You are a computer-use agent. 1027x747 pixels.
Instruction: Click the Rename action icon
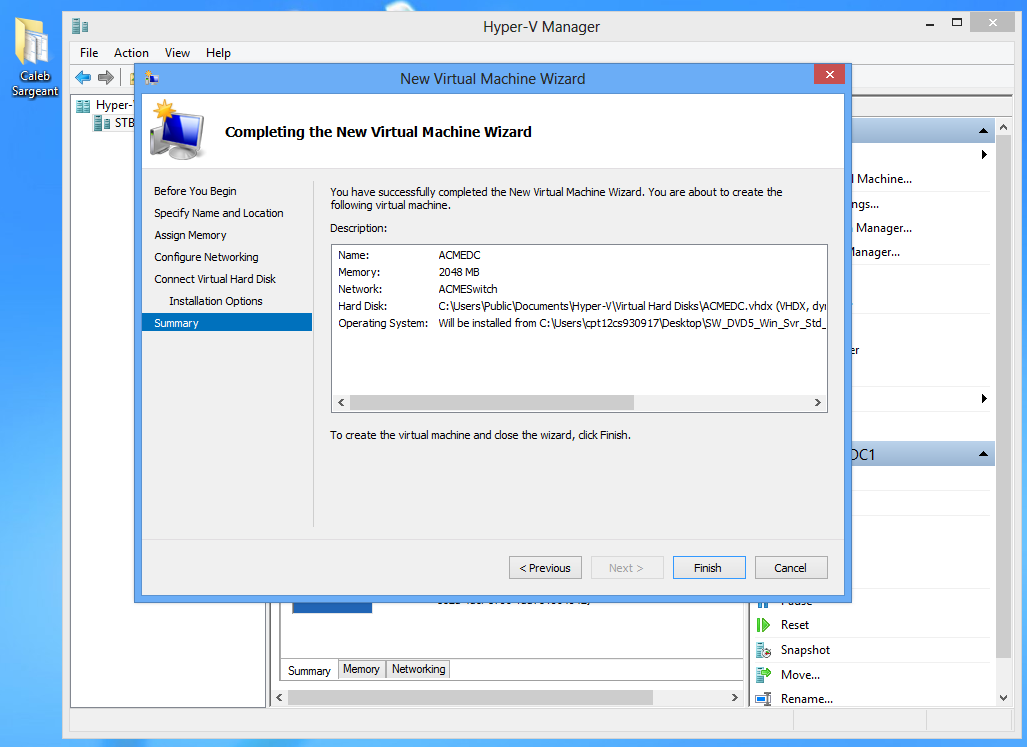[x=763, y=699]
